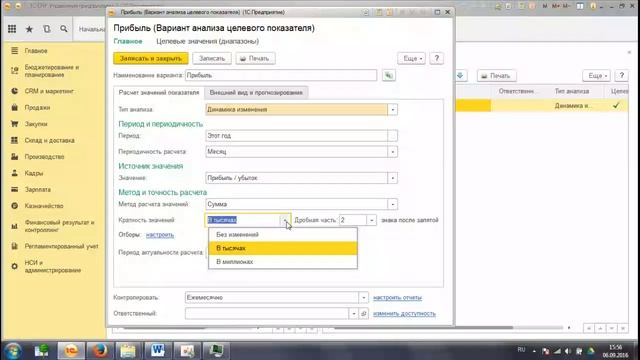Open Целевые значения (диапазоны) link
The width and height of the screenshot is (640, 360).
tap(207, 41)
